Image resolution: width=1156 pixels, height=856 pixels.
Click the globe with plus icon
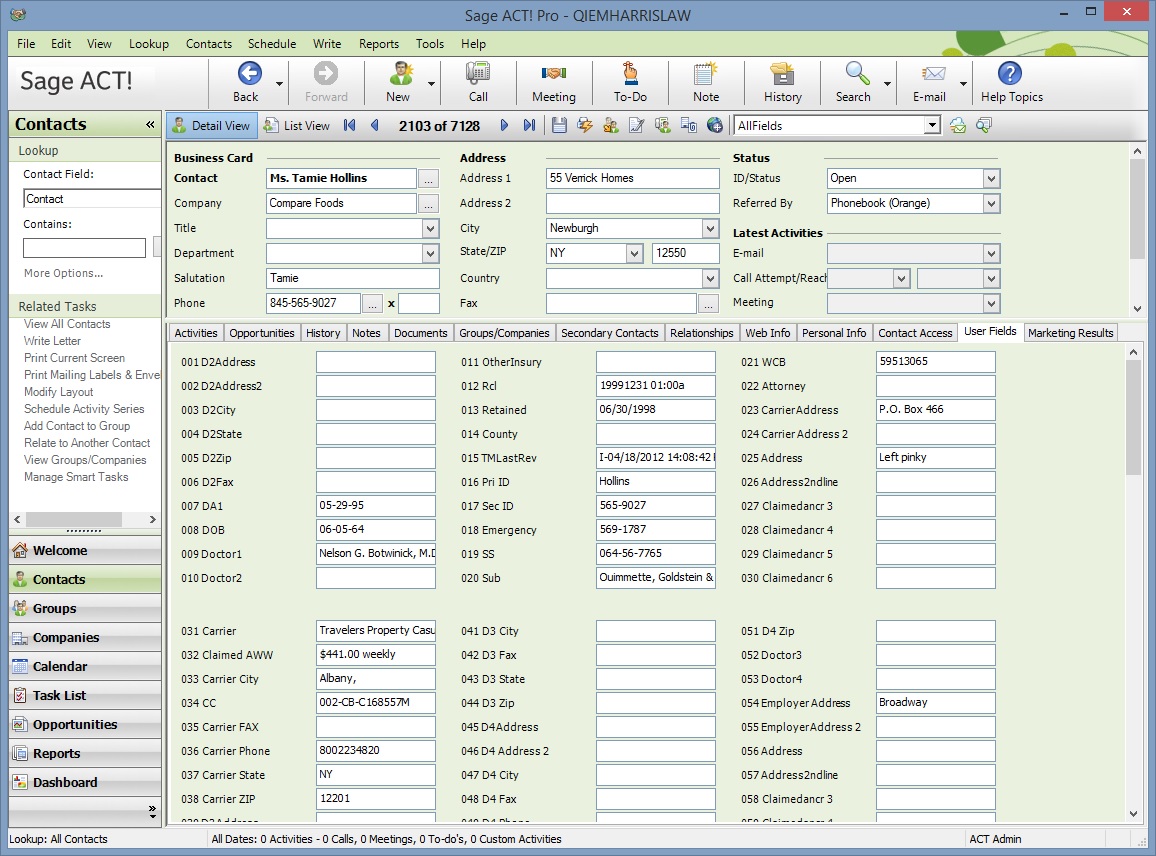[x=714, y=125]
